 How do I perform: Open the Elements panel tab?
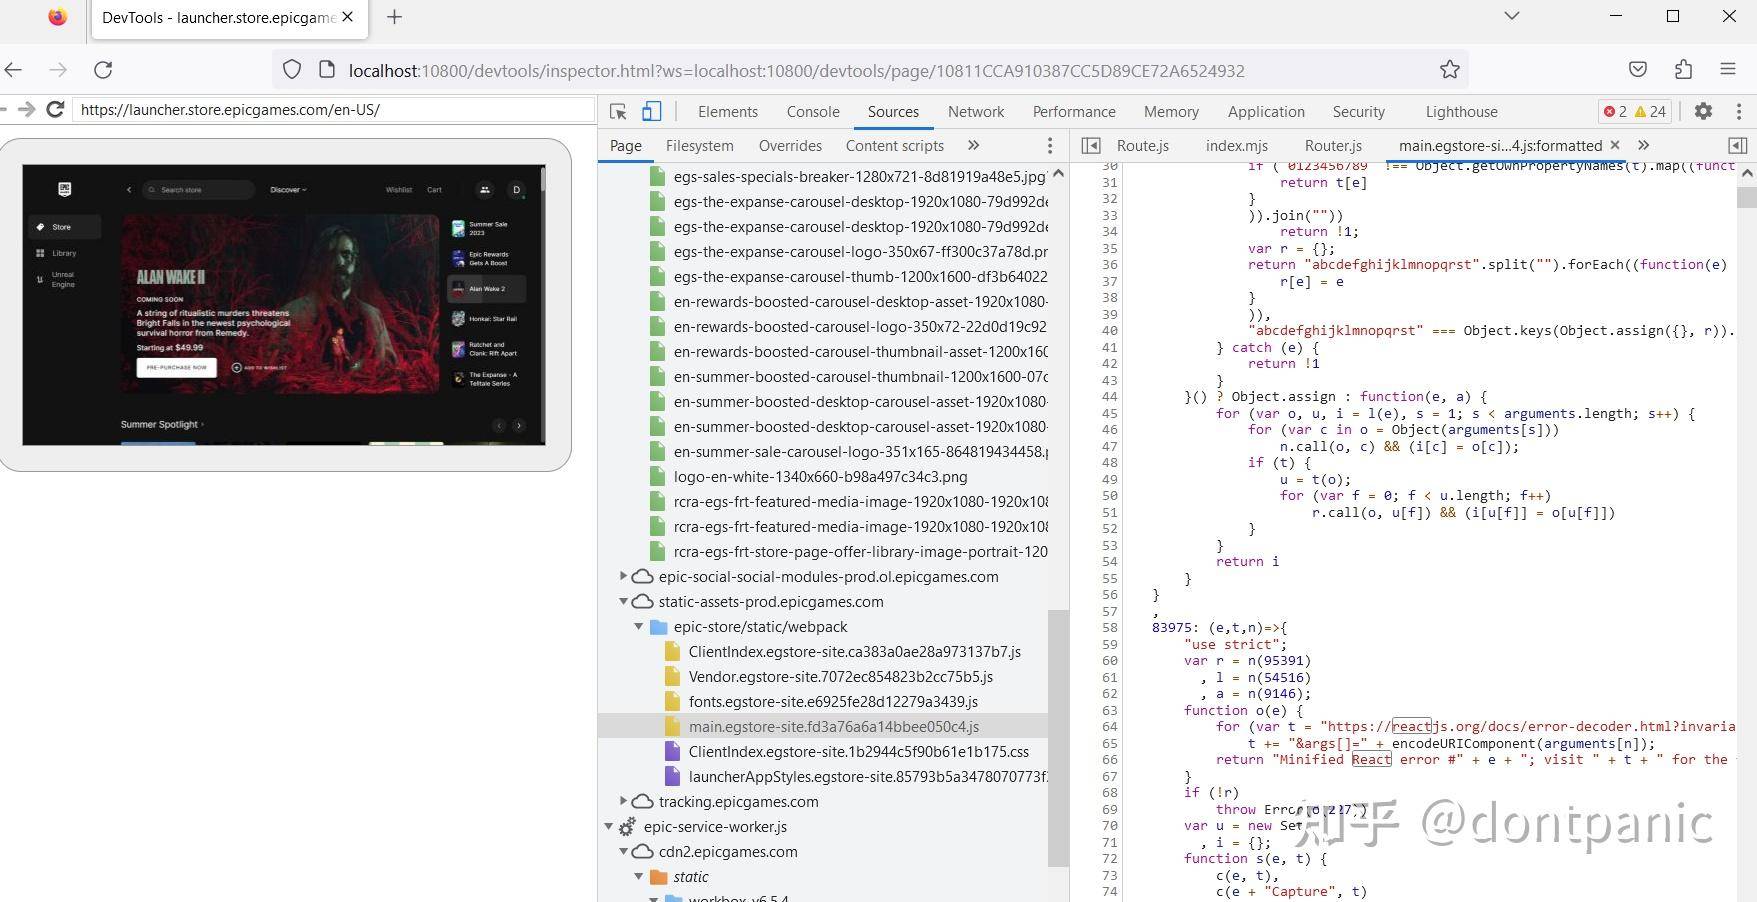[727, 111]
